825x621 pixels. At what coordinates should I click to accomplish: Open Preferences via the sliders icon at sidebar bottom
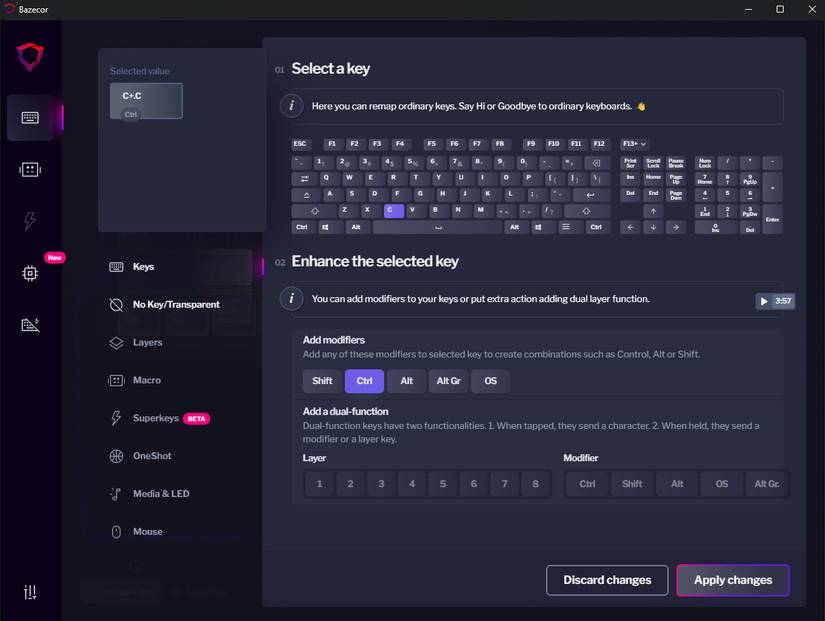tap(30, 591)
